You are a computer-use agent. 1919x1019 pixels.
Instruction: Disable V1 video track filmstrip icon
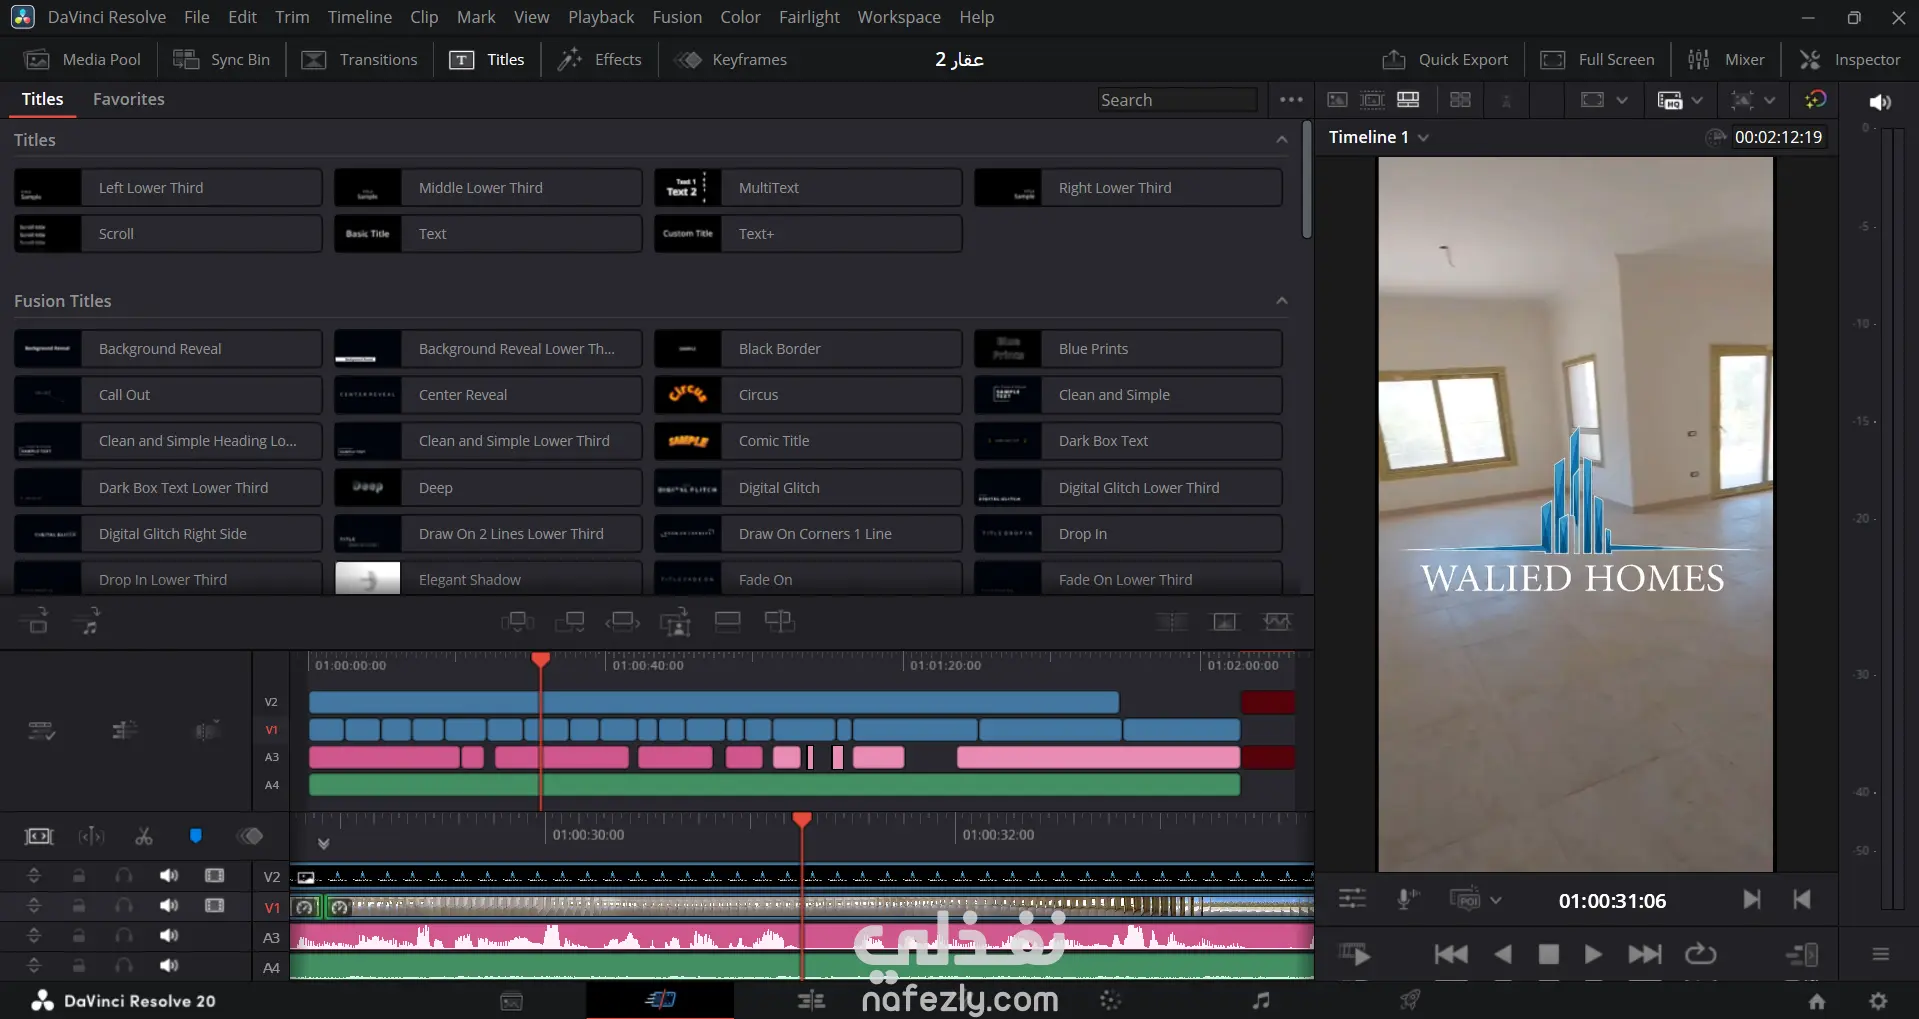point(214,906)
